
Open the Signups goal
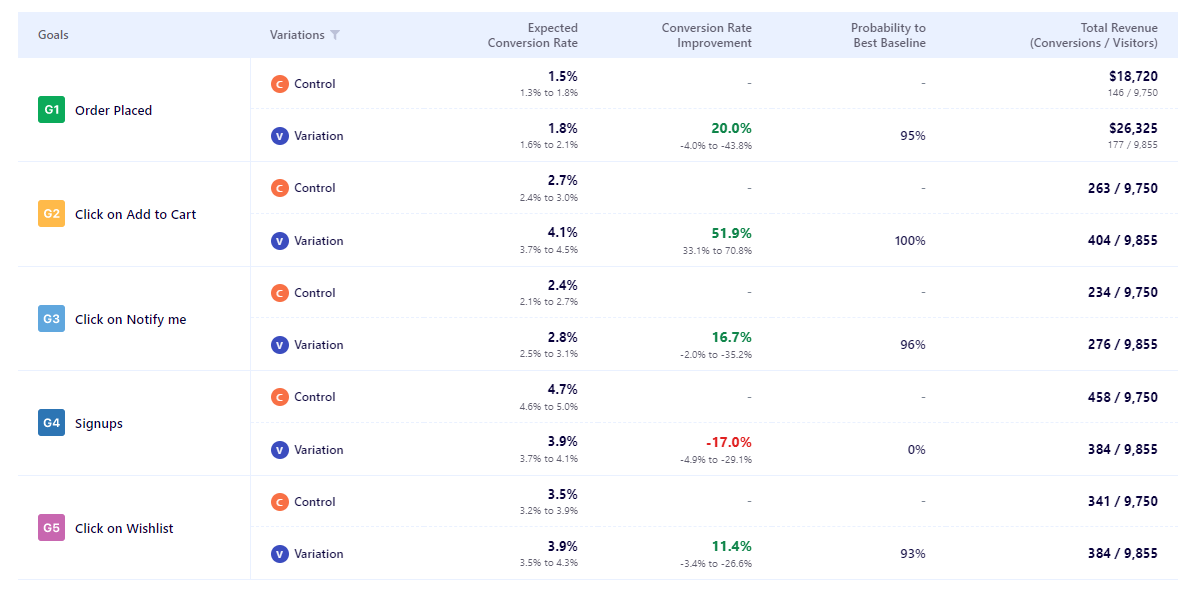[99, 424]
